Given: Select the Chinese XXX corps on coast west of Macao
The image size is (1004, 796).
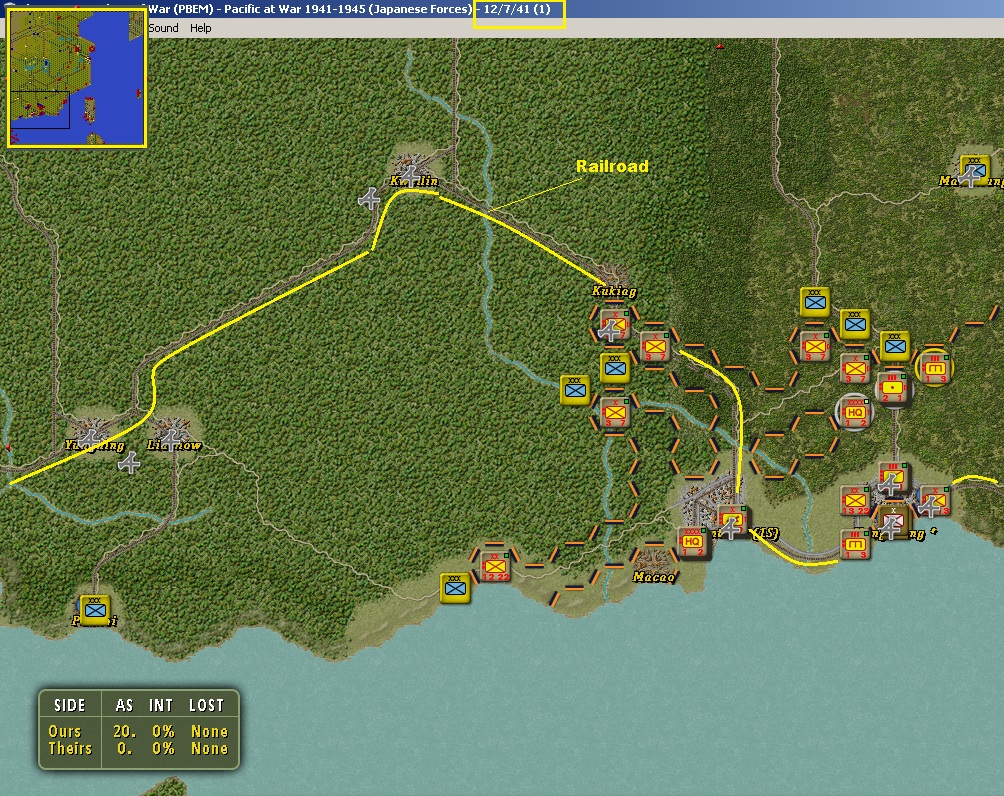Looking at the screenshot, I should [x=455, y=588].
